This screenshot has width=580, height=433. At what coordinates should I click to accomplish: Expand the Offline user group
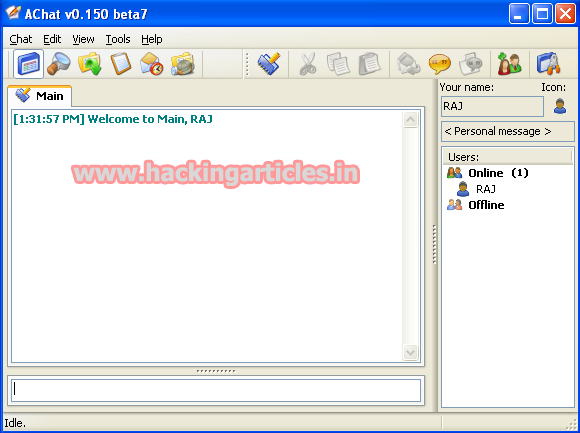pos(486,205)
